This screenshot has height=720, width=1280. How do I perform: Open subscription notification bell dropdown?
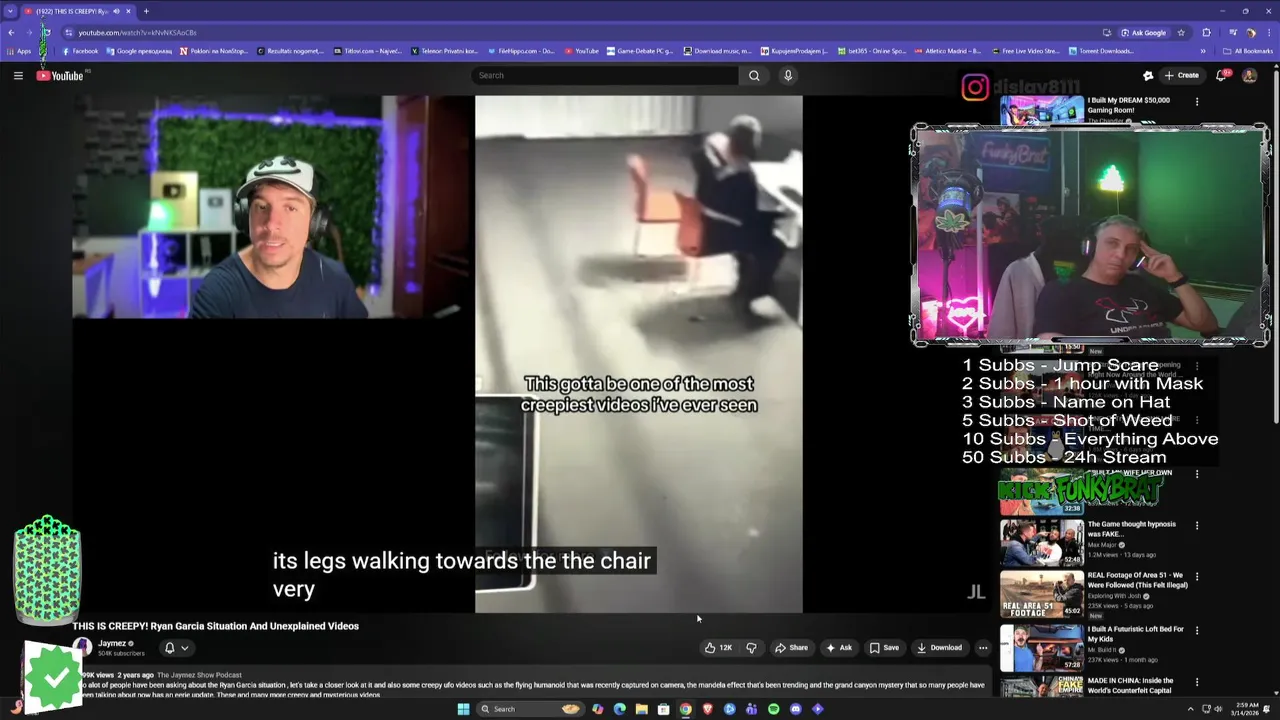(x=176, y=648)
